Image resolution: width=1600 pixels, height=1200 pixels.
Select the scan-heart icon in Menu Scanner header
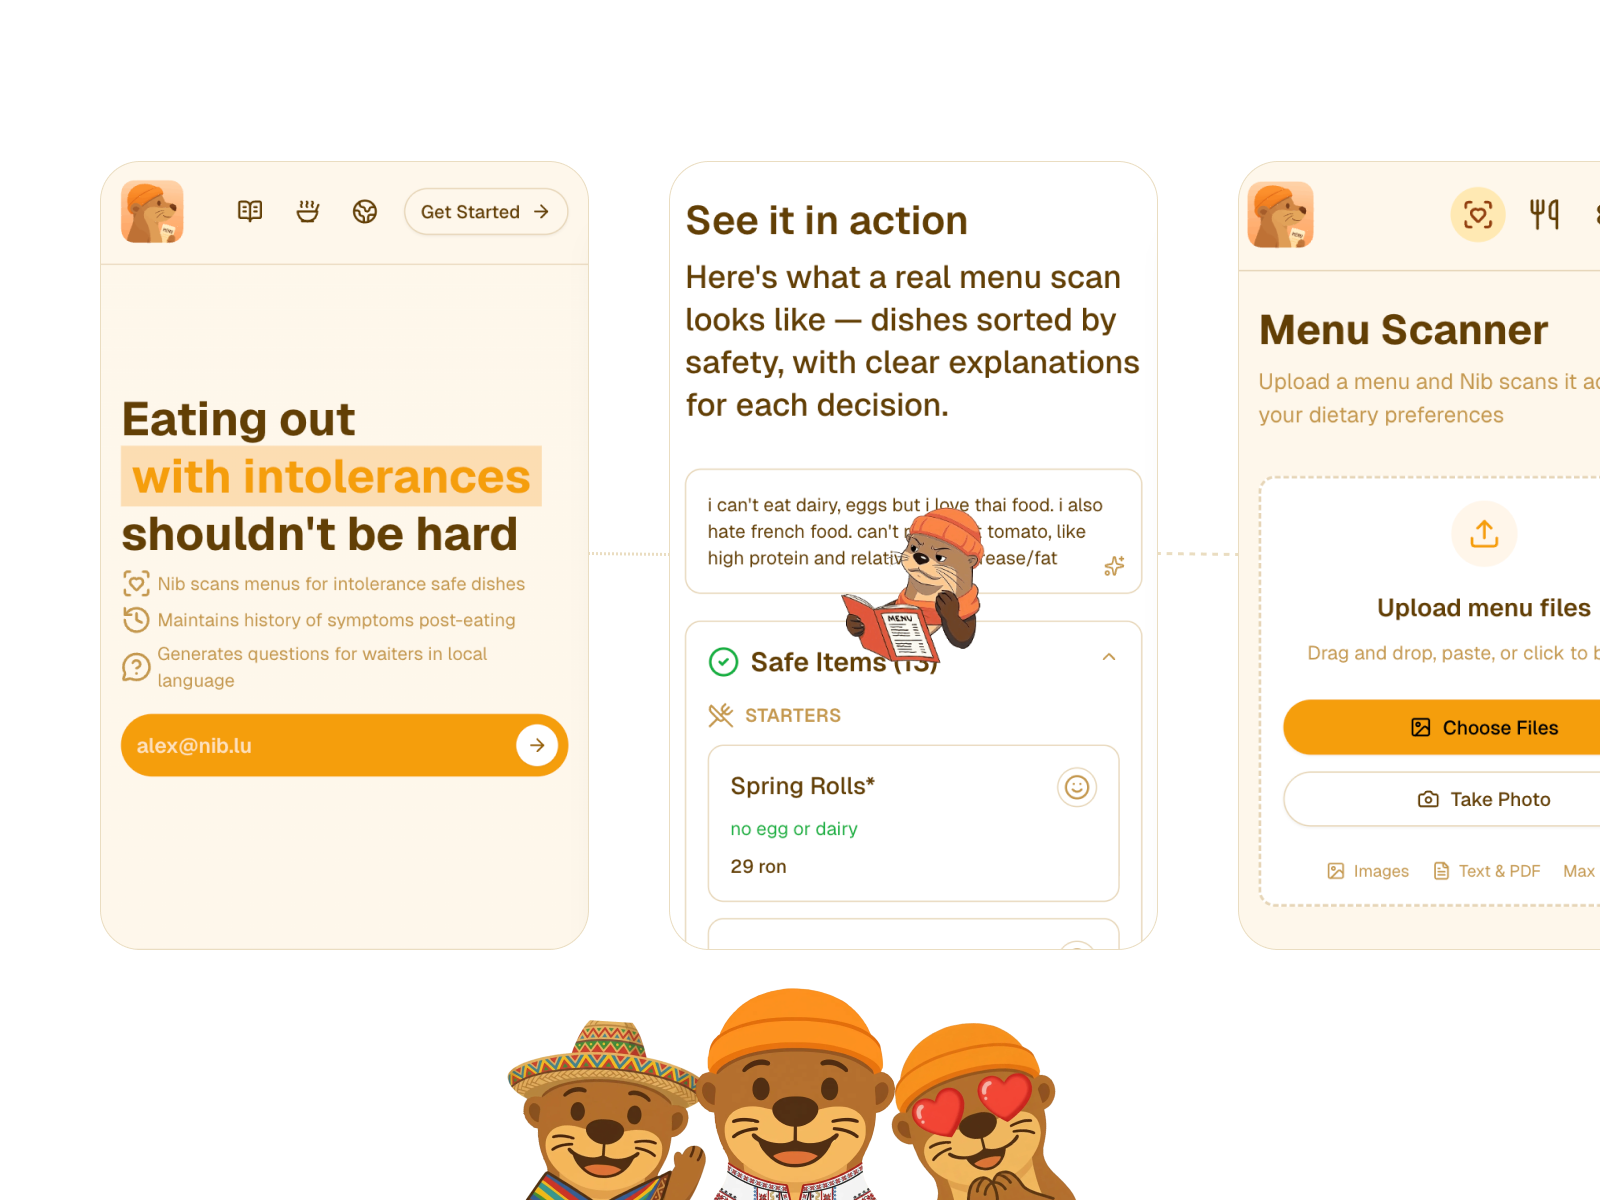pos(1478,214)
